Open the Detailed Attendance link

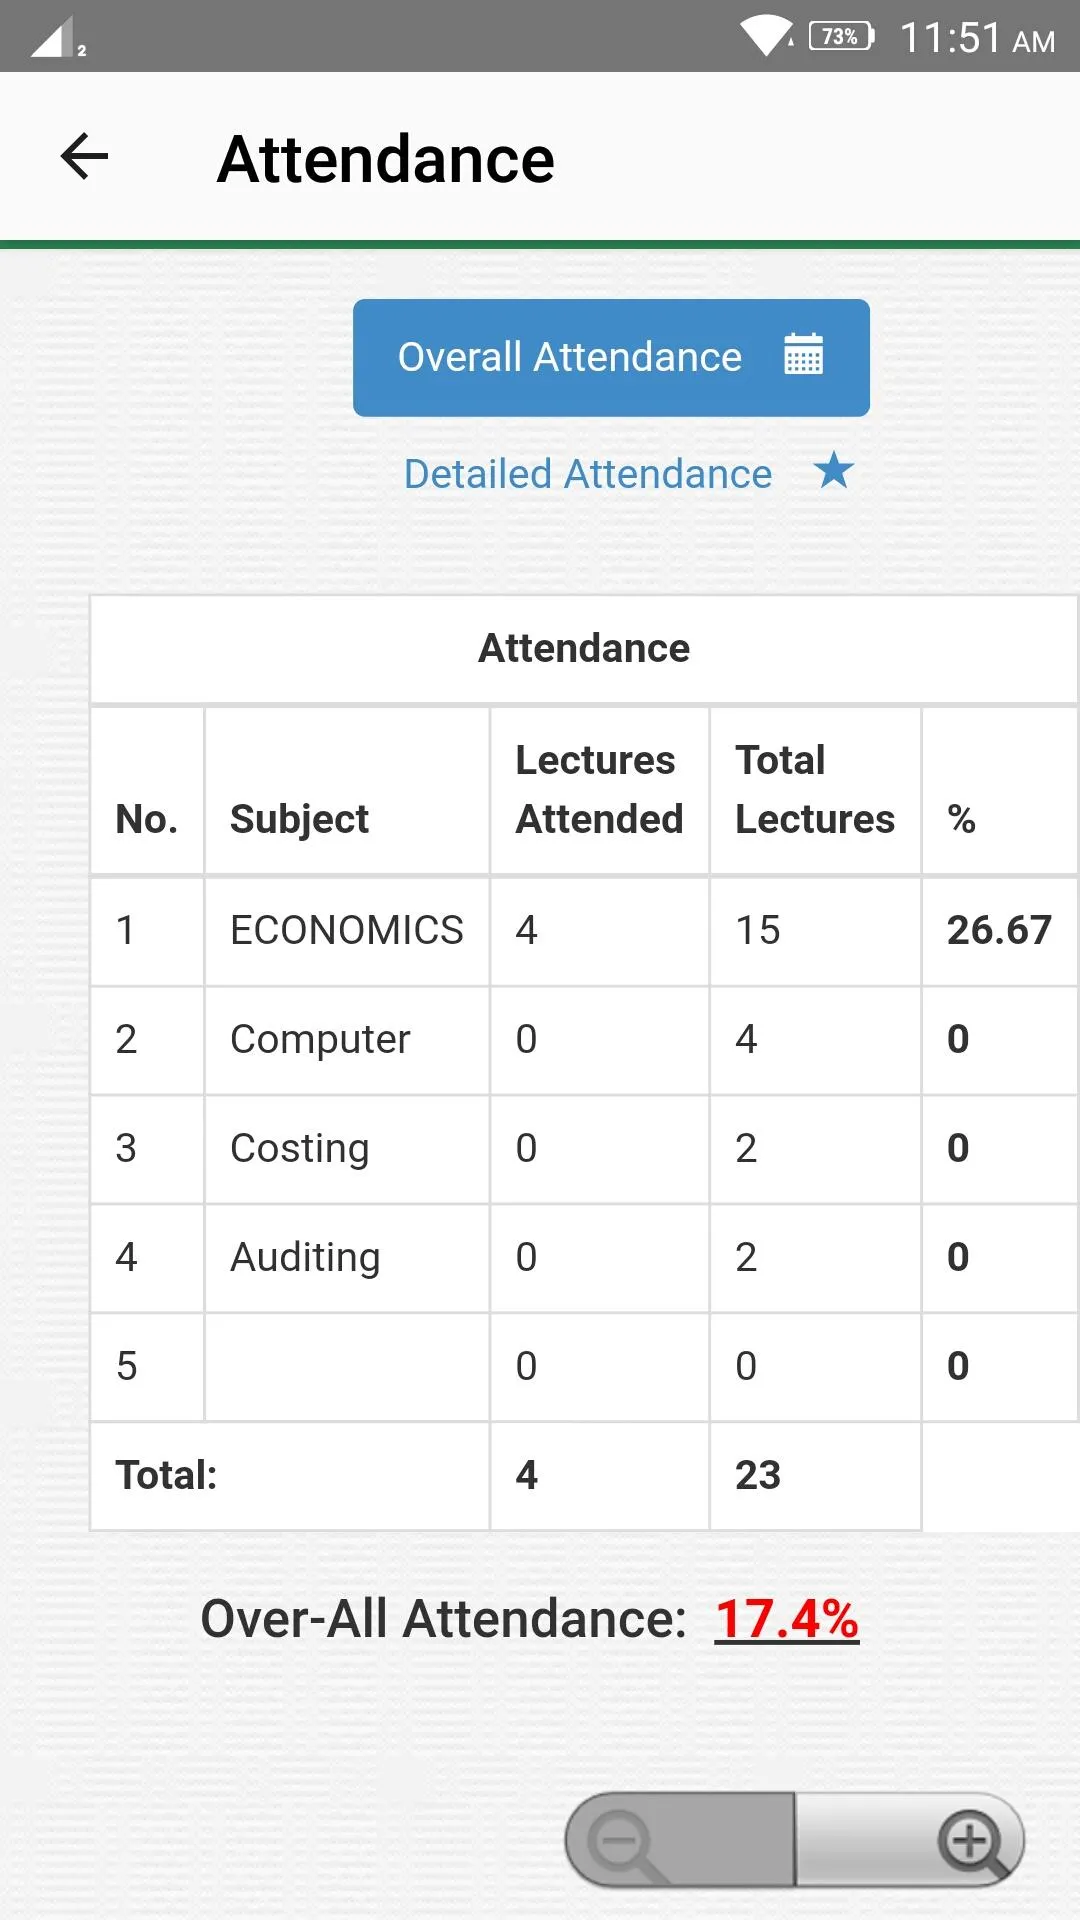(x=588, y=474)
